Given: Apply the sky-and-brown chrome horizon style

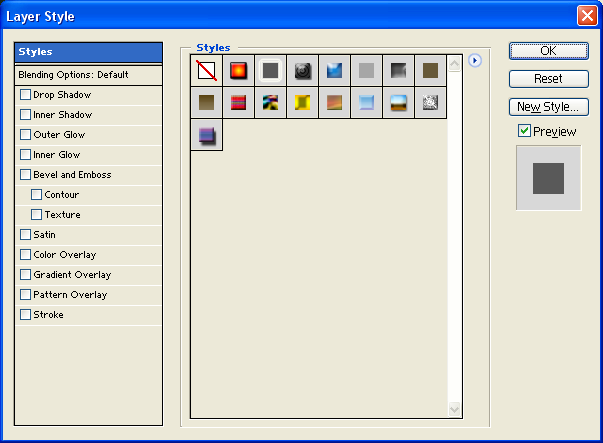Looking at the screenshot, I should pos(398,103).
